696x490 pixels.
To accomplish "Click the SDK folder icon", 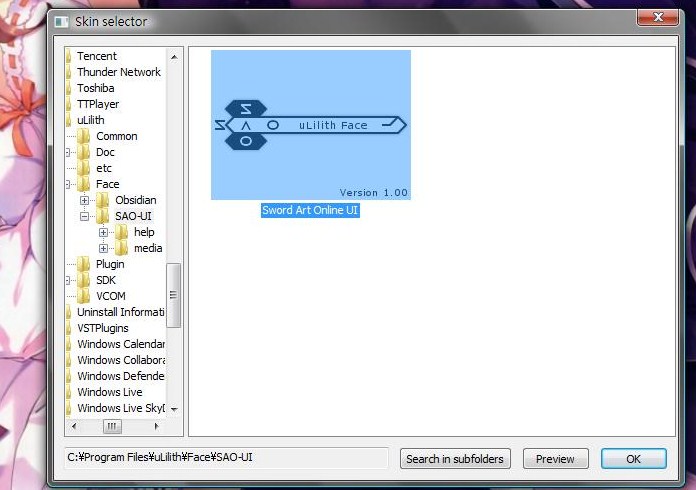I will [x=83, y=280].
